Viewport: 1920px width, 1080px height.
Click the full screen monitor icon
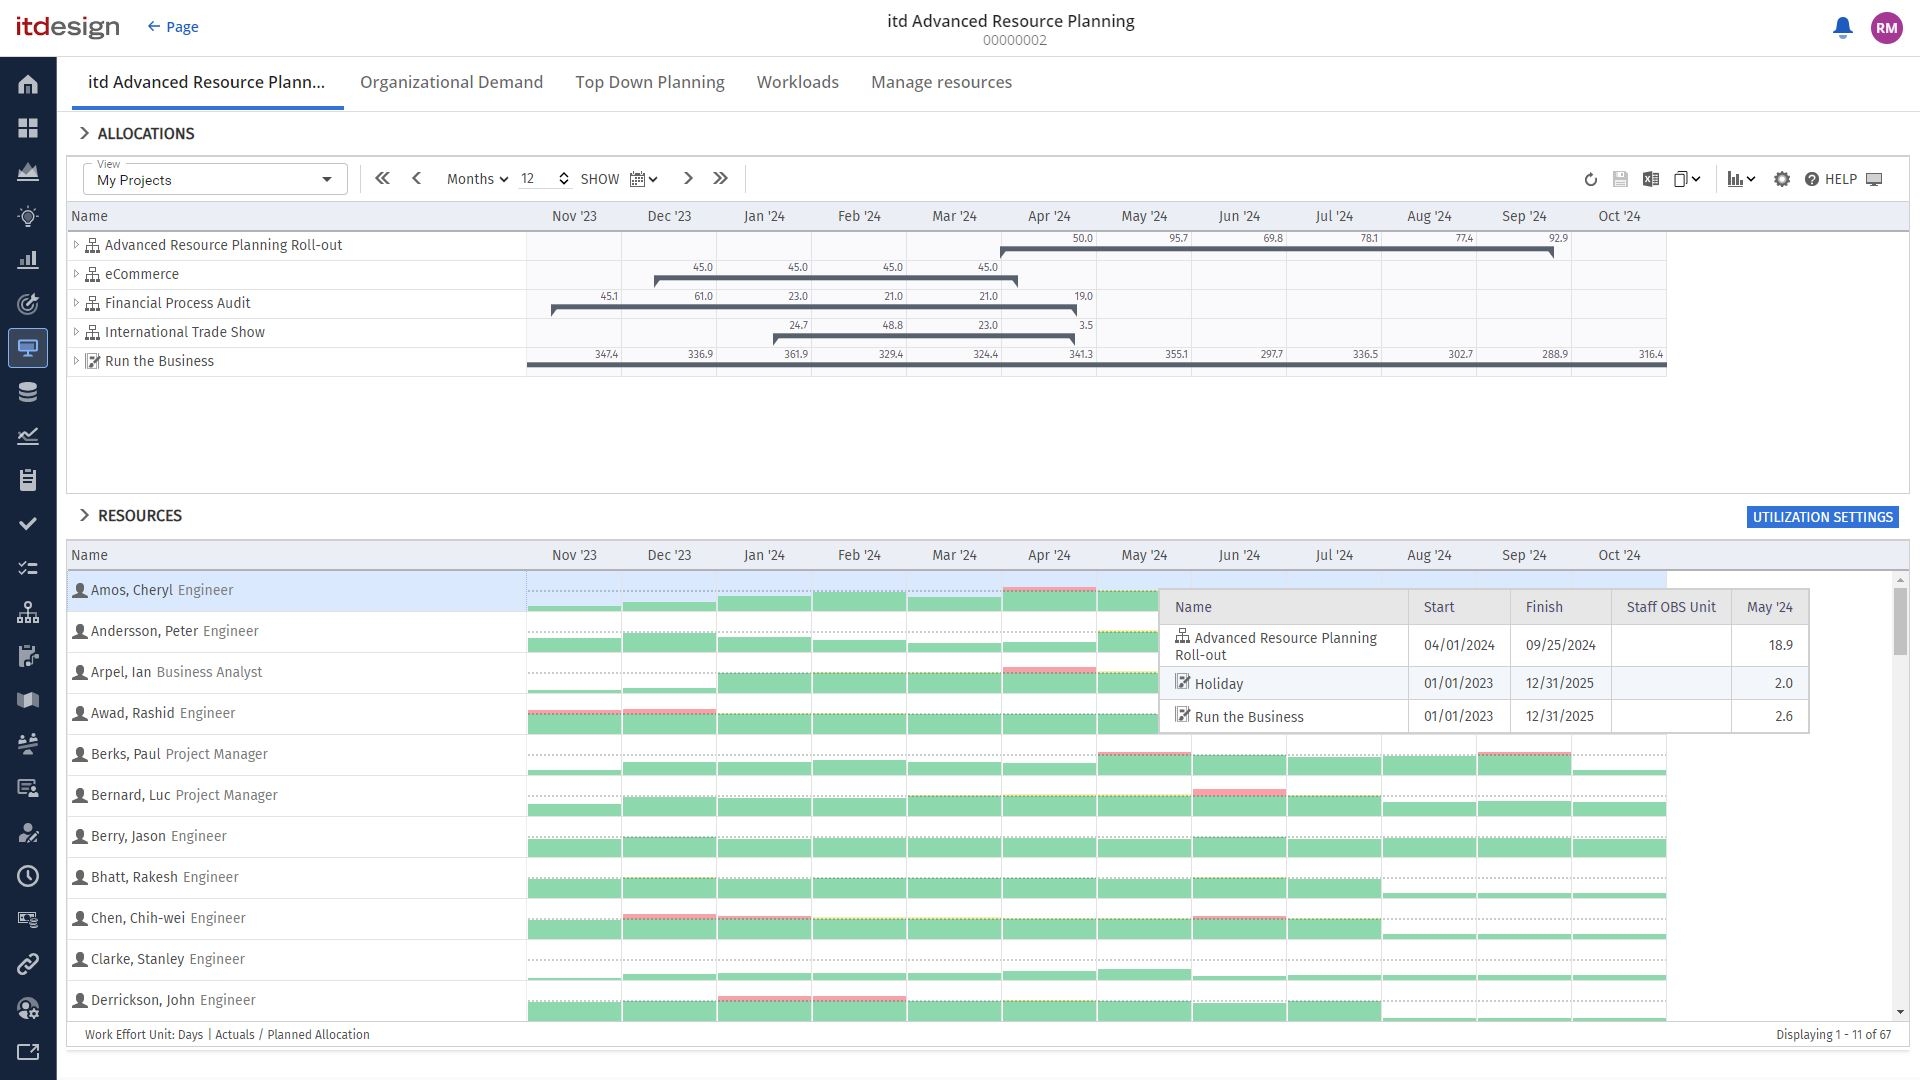[1875, 180]
